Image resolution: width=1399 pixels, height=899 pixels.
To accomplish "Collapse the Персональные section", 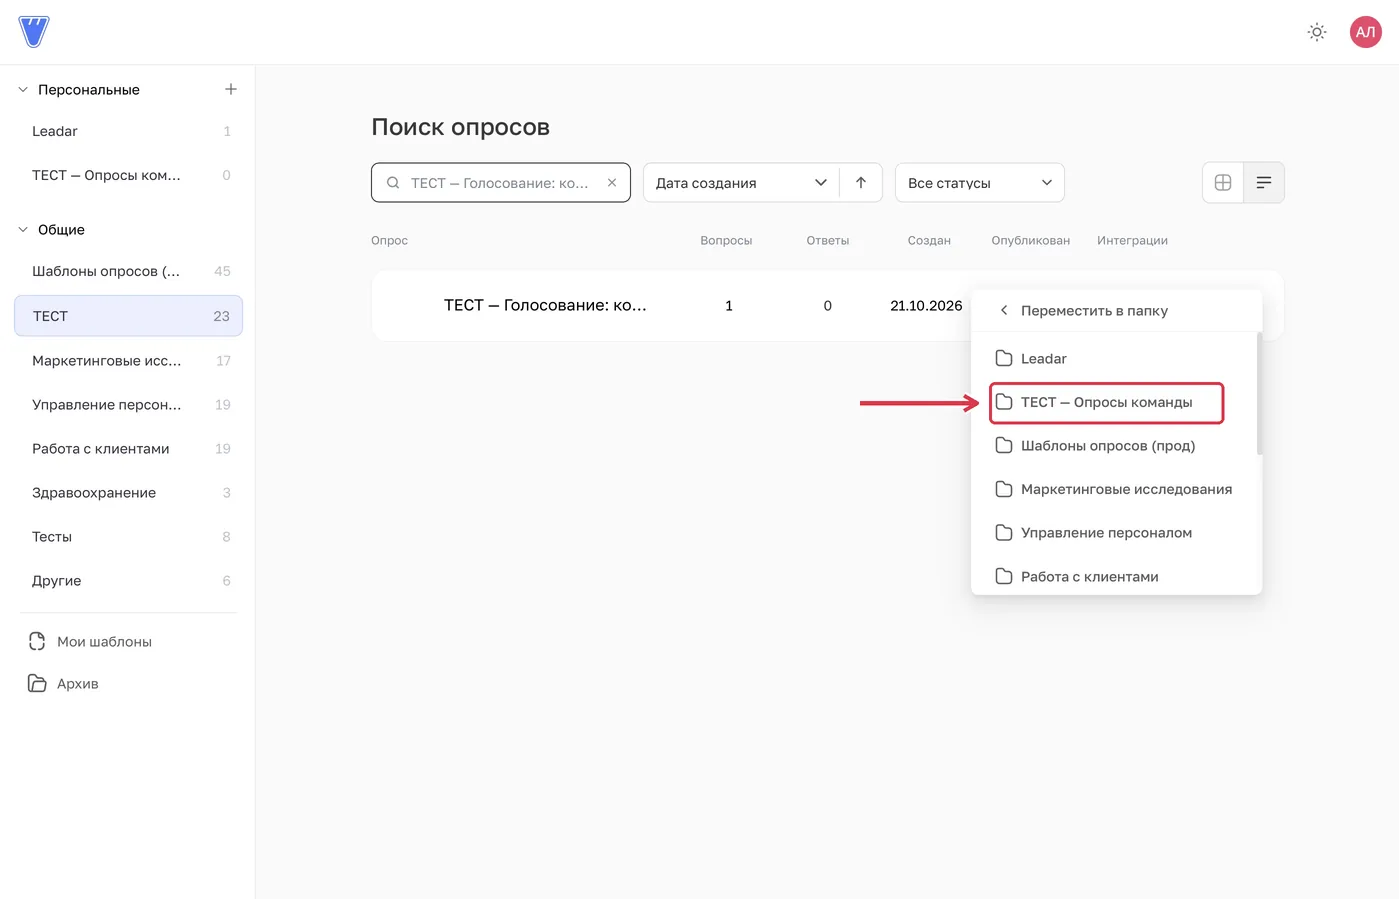I will 23,89.
